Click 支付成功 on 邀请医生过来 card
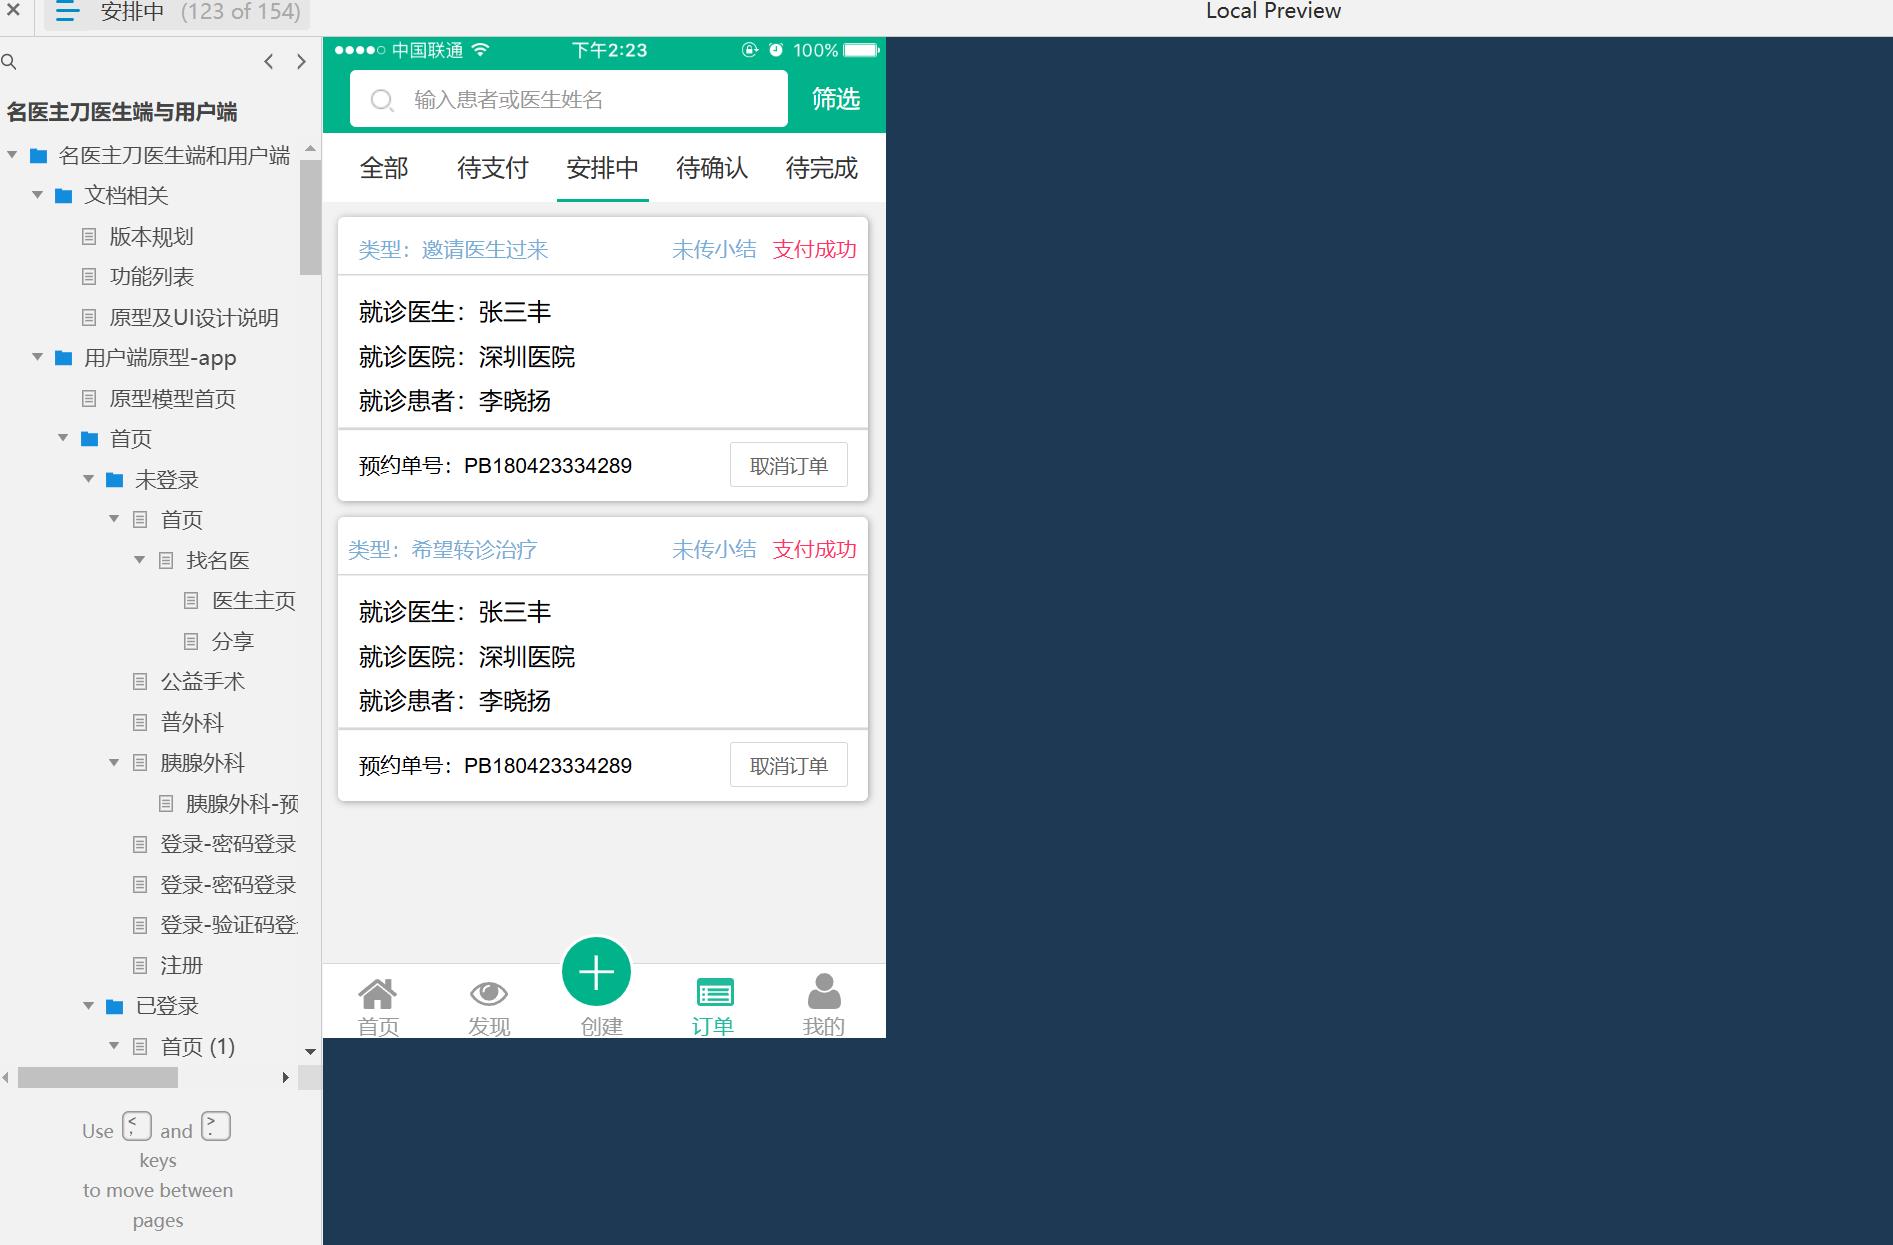Image resolution: width=1893 pixels, height=1245 pixels. (x=815, y=249)
